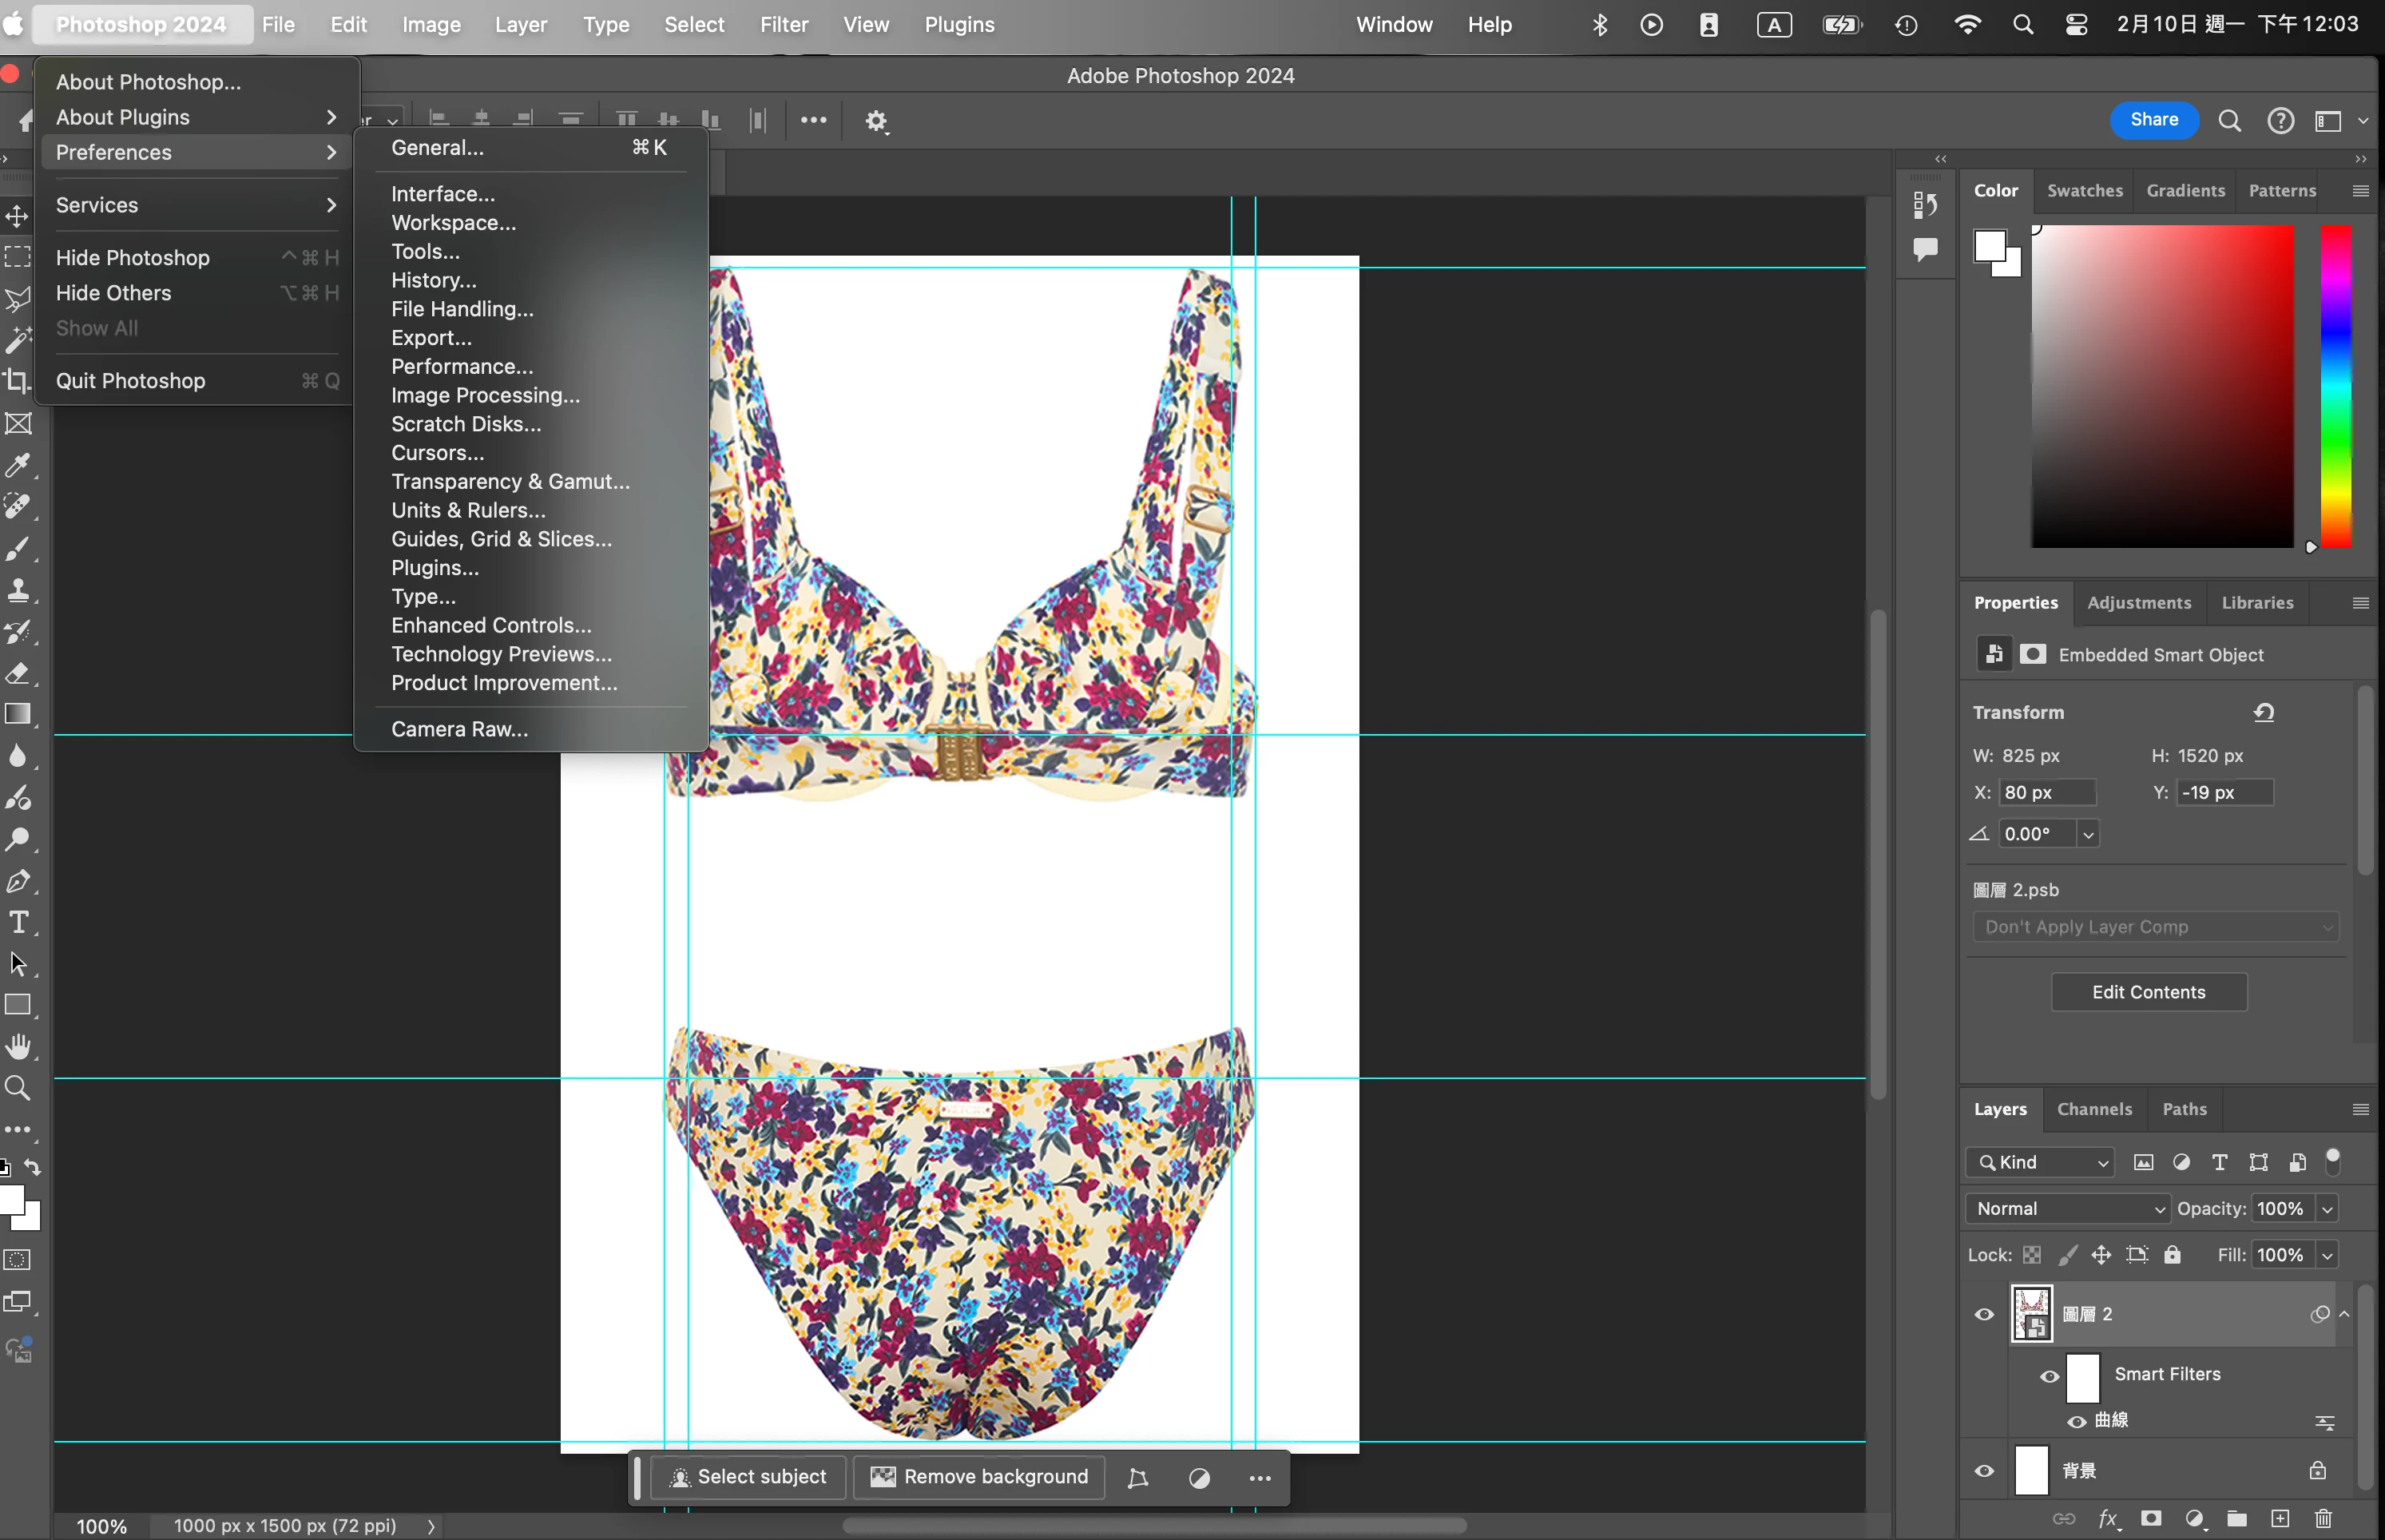
Task: Open Guides, Grid & Slices preferences
Action: point(501,539)
